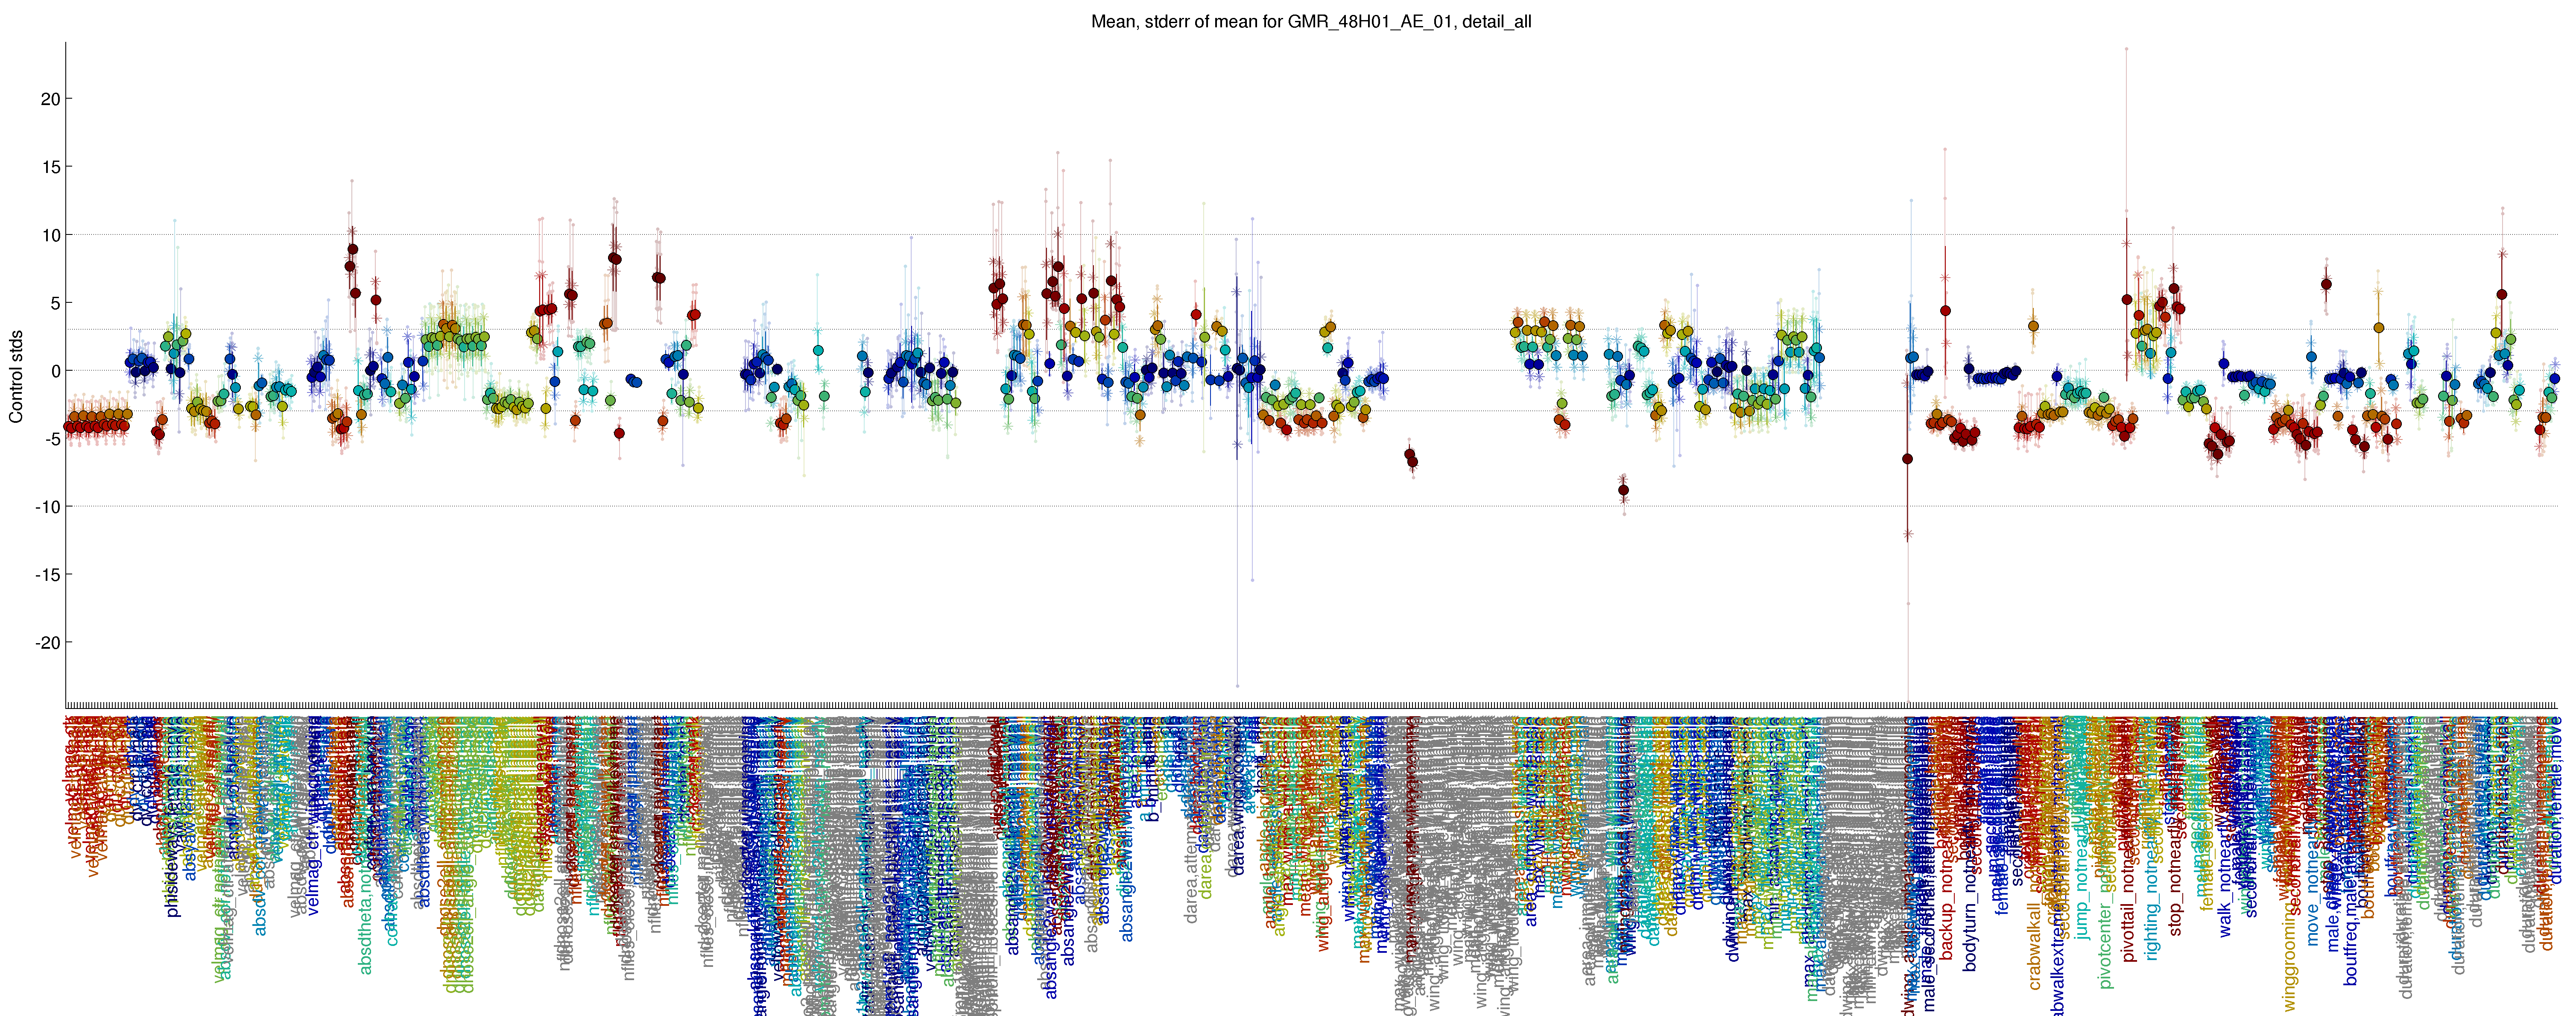2576x1016 pixels.
Task: Click the teal 'jump_notnearf' x-axis label
Action: (2083, 888)
